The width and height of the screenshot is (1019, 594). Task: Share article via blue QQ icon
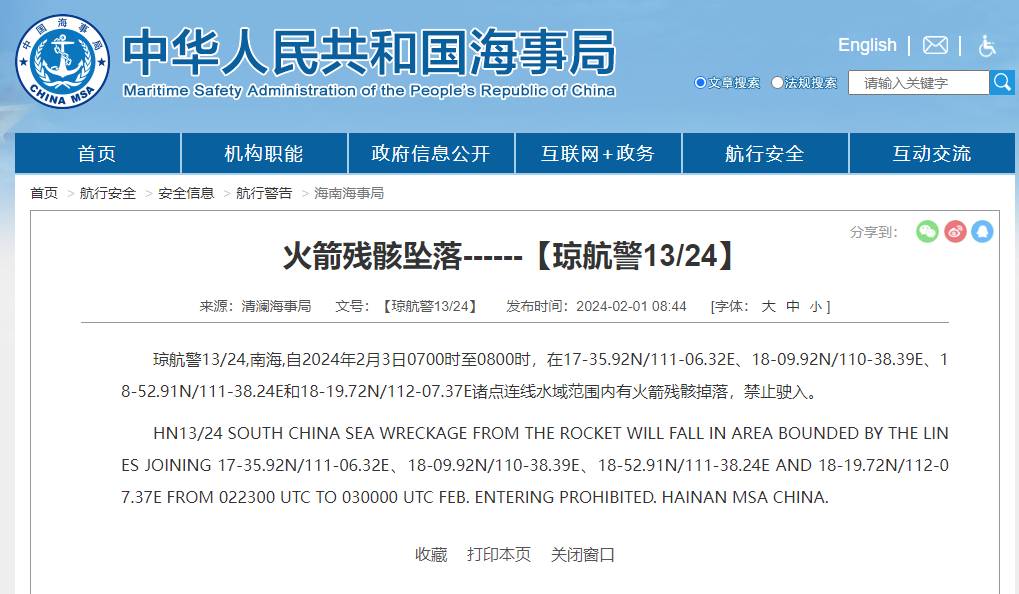[982, 231]
